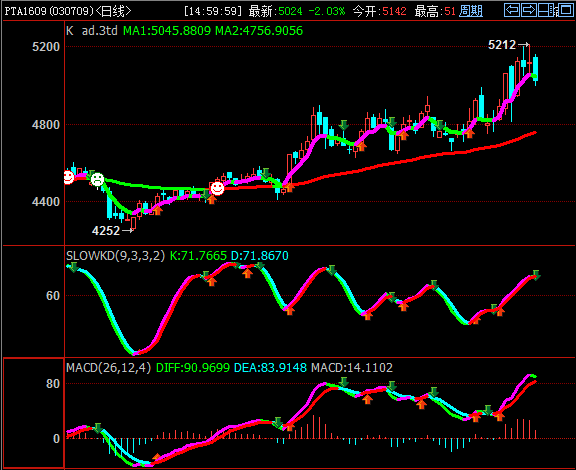Click the 5200 price axis label
Image resolution: width=576 pixels, height=470 pixels.
(46, 47)
